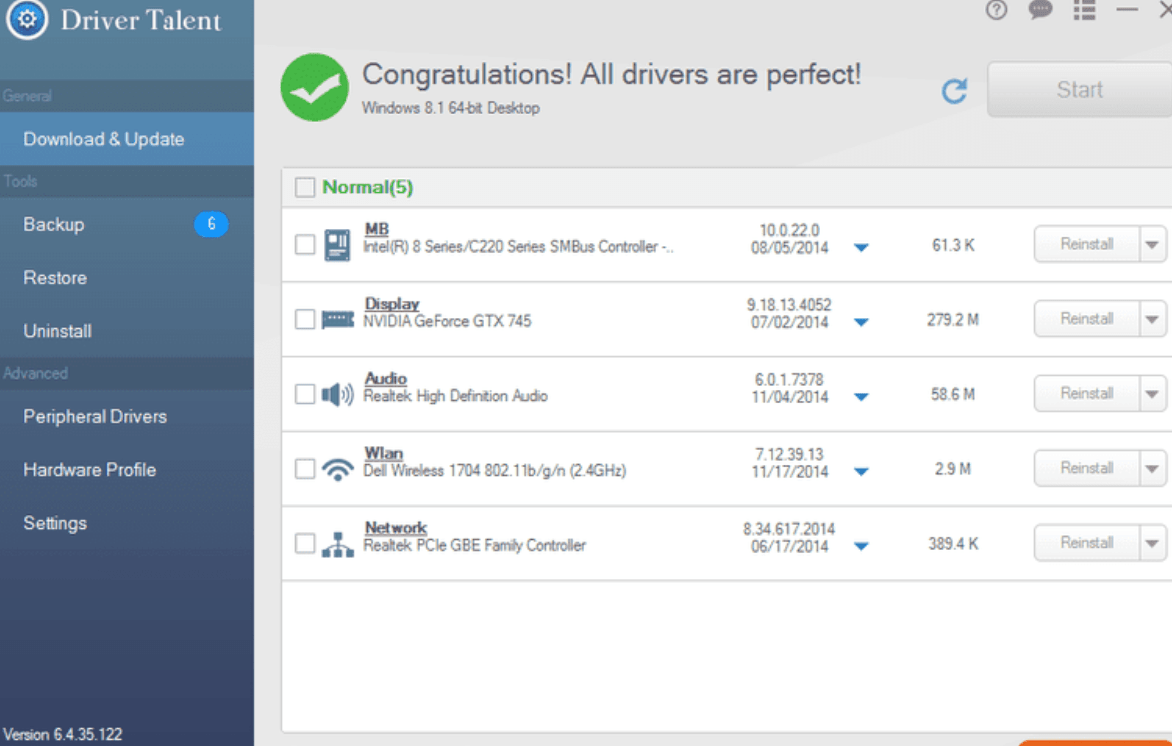1172x746 pixels.
Task: Go to Peripheral Drivers in sidebar
Action: tap(95, 417)
